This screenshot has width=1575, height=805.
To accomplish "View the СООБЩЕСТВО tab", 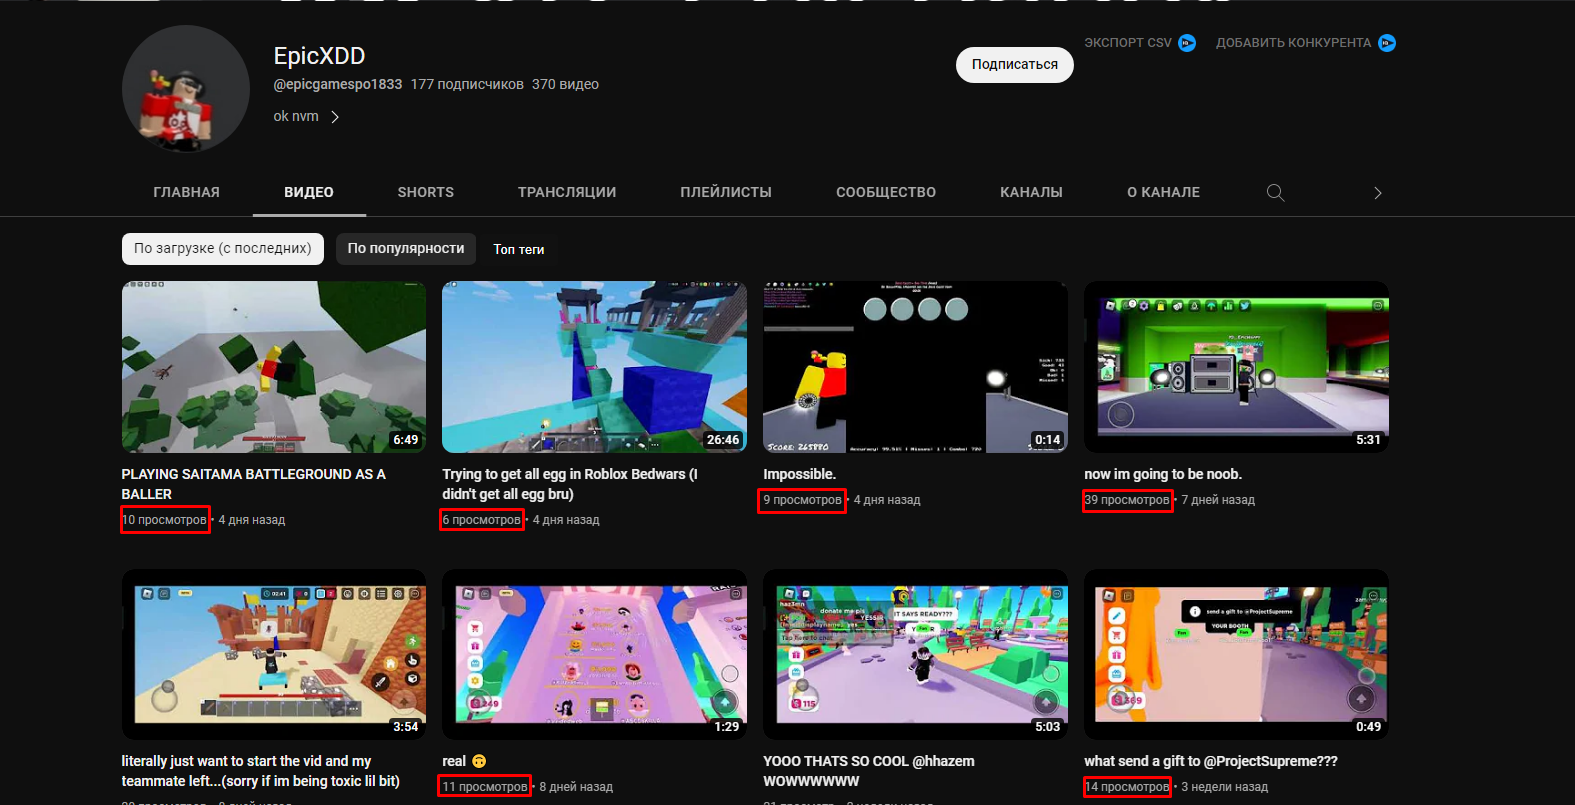I will [x=886, y=192].
